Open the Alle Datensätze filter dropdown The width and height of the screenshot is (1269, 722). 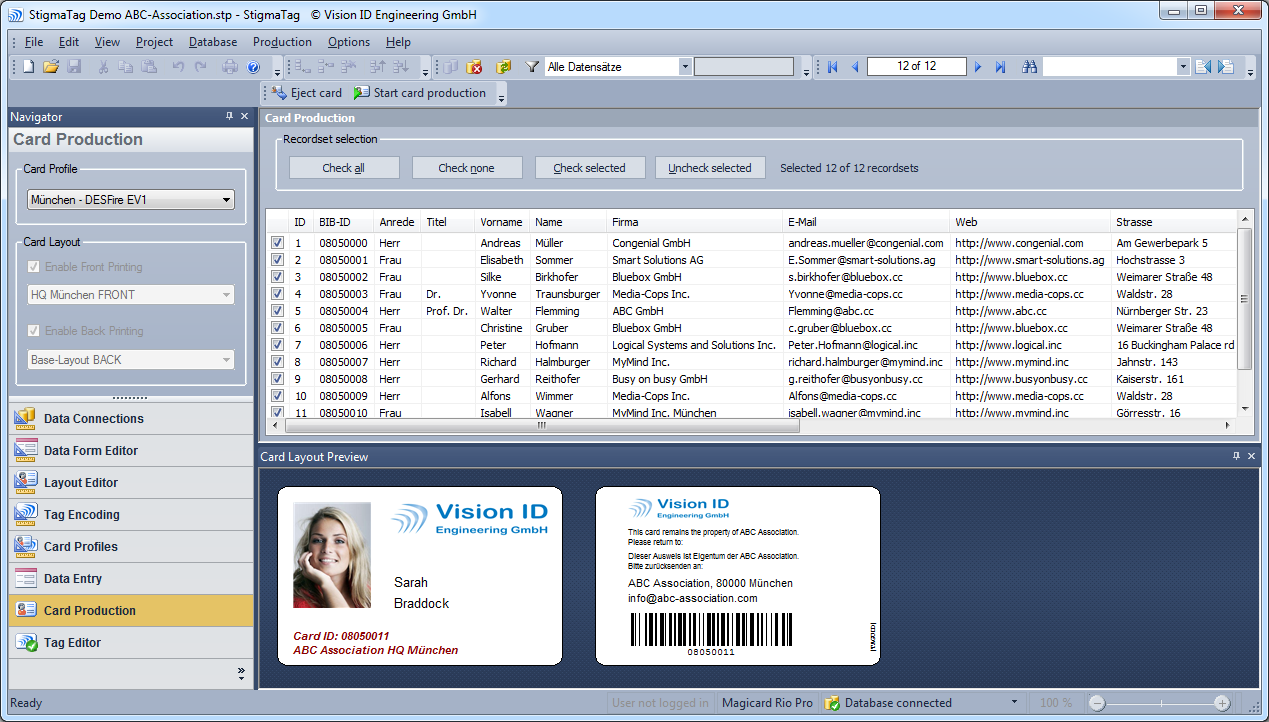[685, 67]
